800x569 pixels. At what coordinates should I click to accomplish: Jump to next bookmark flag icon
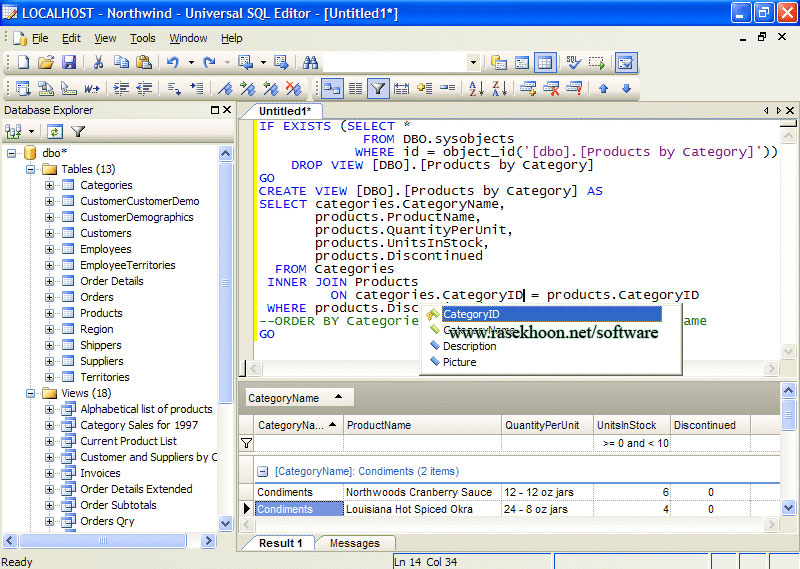pos(247,88)
